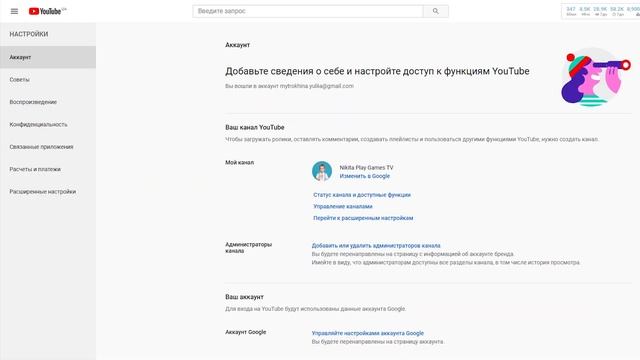Open Воспроизведение settings section
The width and height of the screenshot is (640, 360).
pos(48,102)
